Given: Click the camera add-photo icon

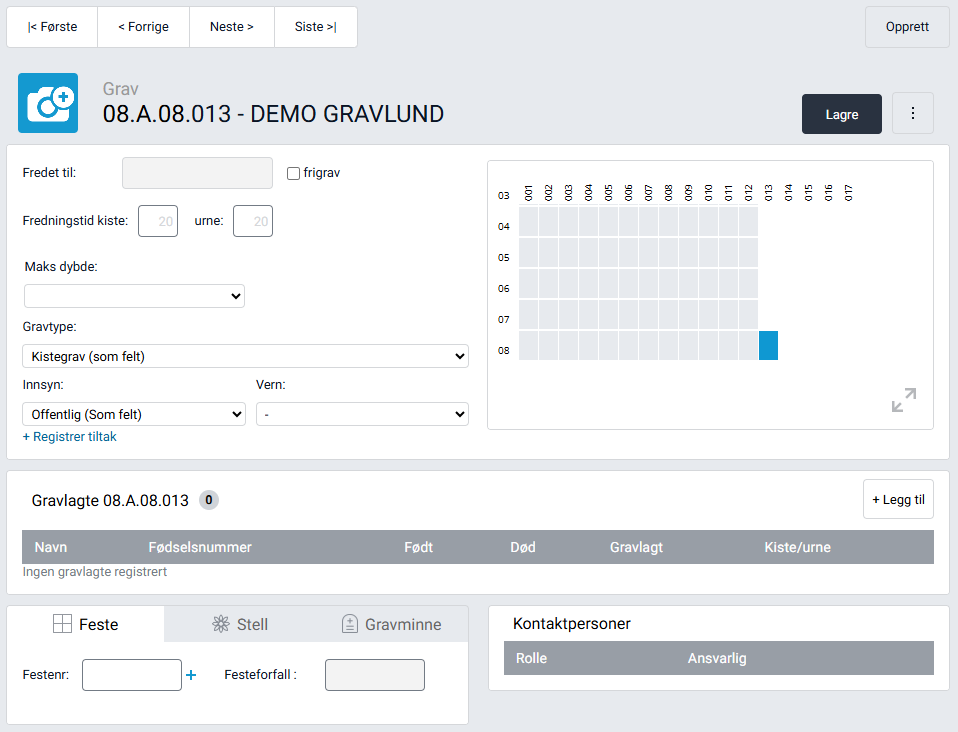Looking at the screenshot, I should [x=48, y=103].
